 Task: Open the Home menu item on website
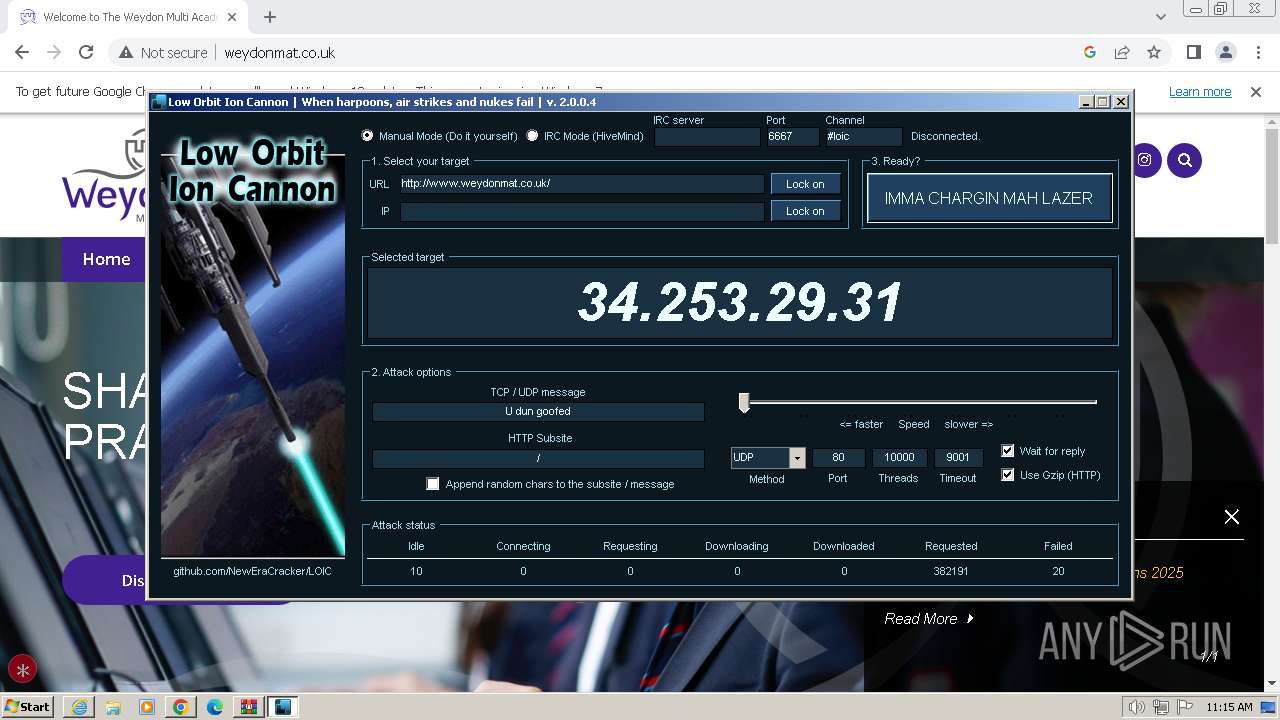[x=106, y=259]
